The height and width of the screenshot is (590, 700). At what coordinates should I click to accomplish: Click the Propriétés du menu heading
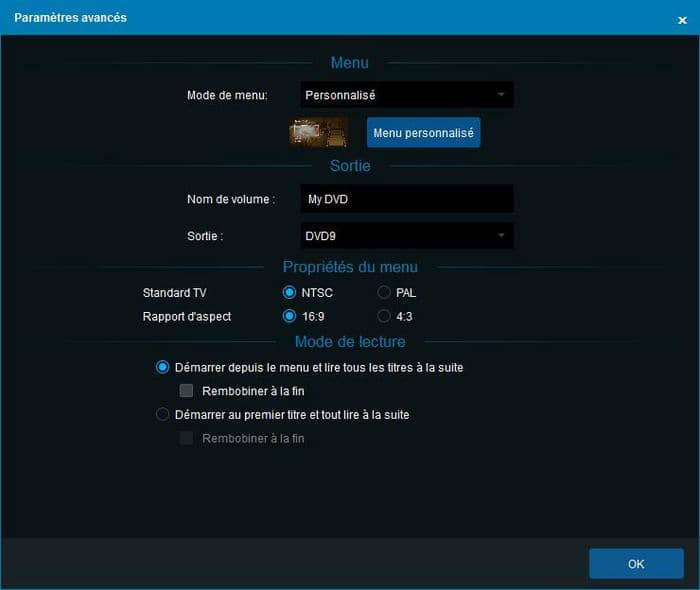(x=350, y=267)
